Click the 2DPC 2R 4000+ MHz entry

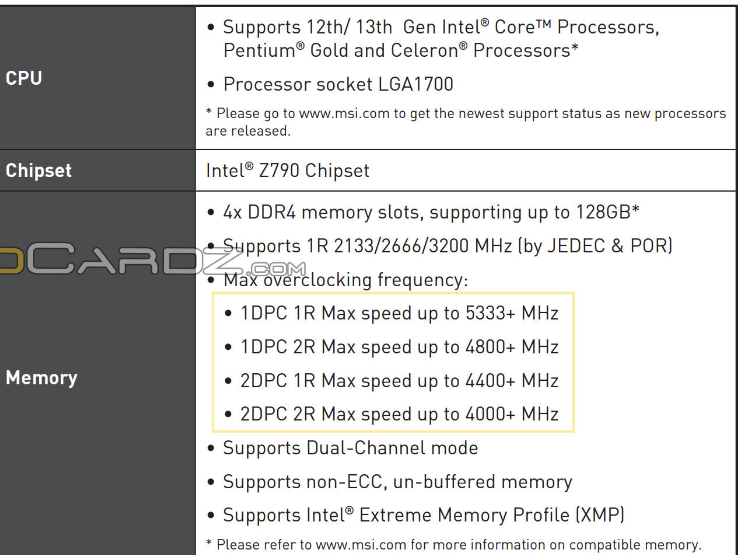coord(399,414)
